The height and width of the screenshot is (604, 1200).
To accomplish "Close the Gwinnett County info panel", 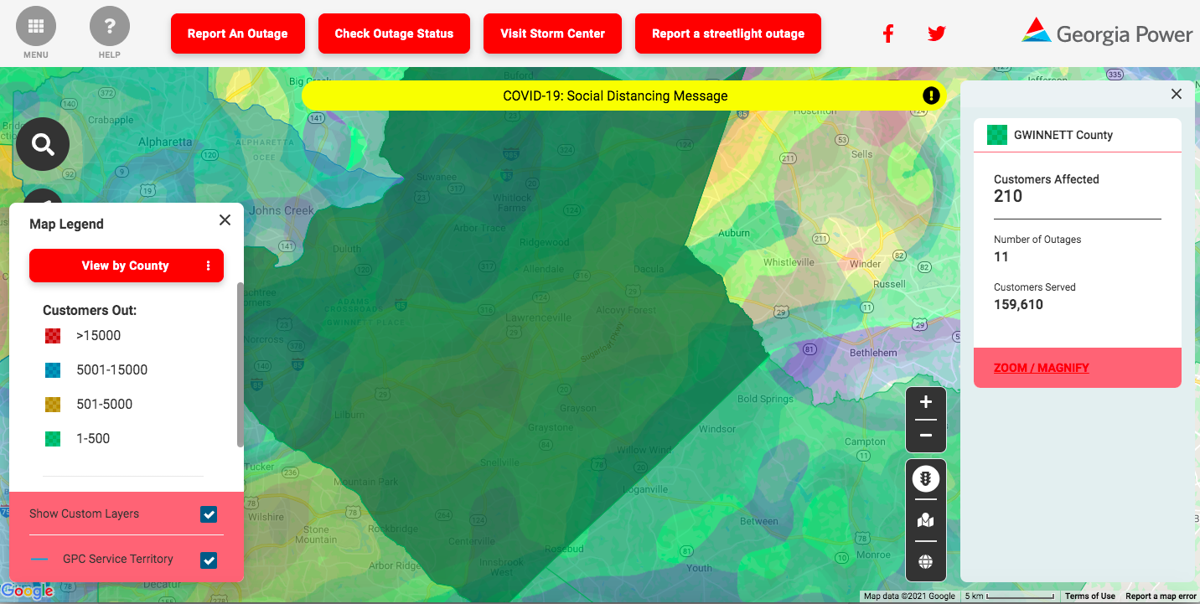I will (x=1176, y=94).
